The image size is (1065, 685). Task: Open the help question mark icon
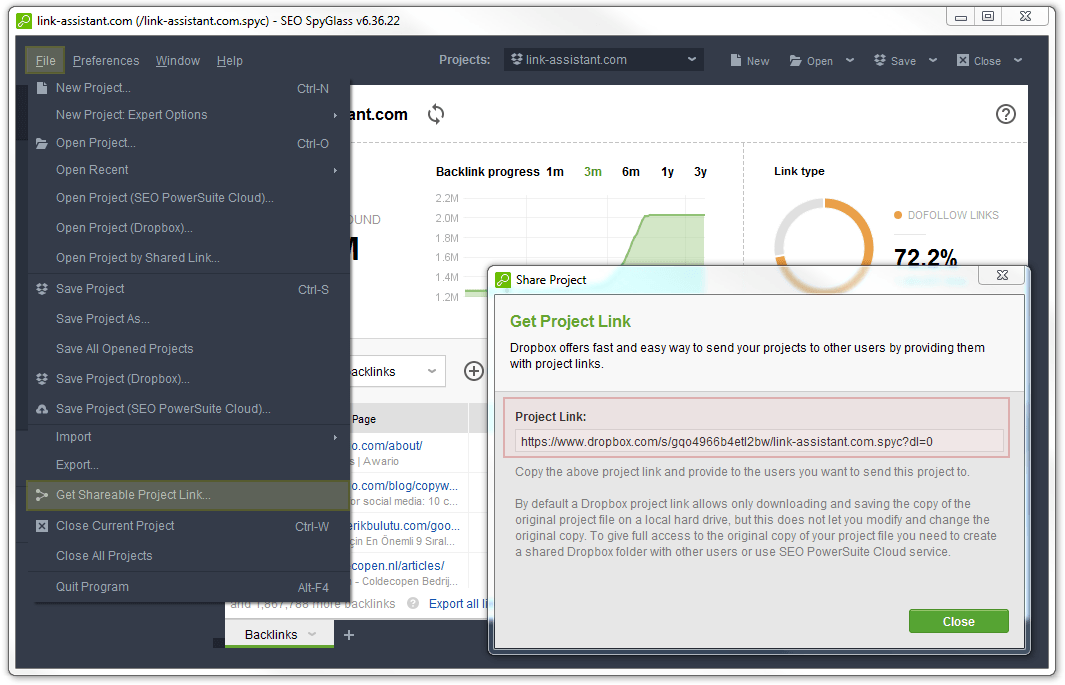[x=1005, y=114]
